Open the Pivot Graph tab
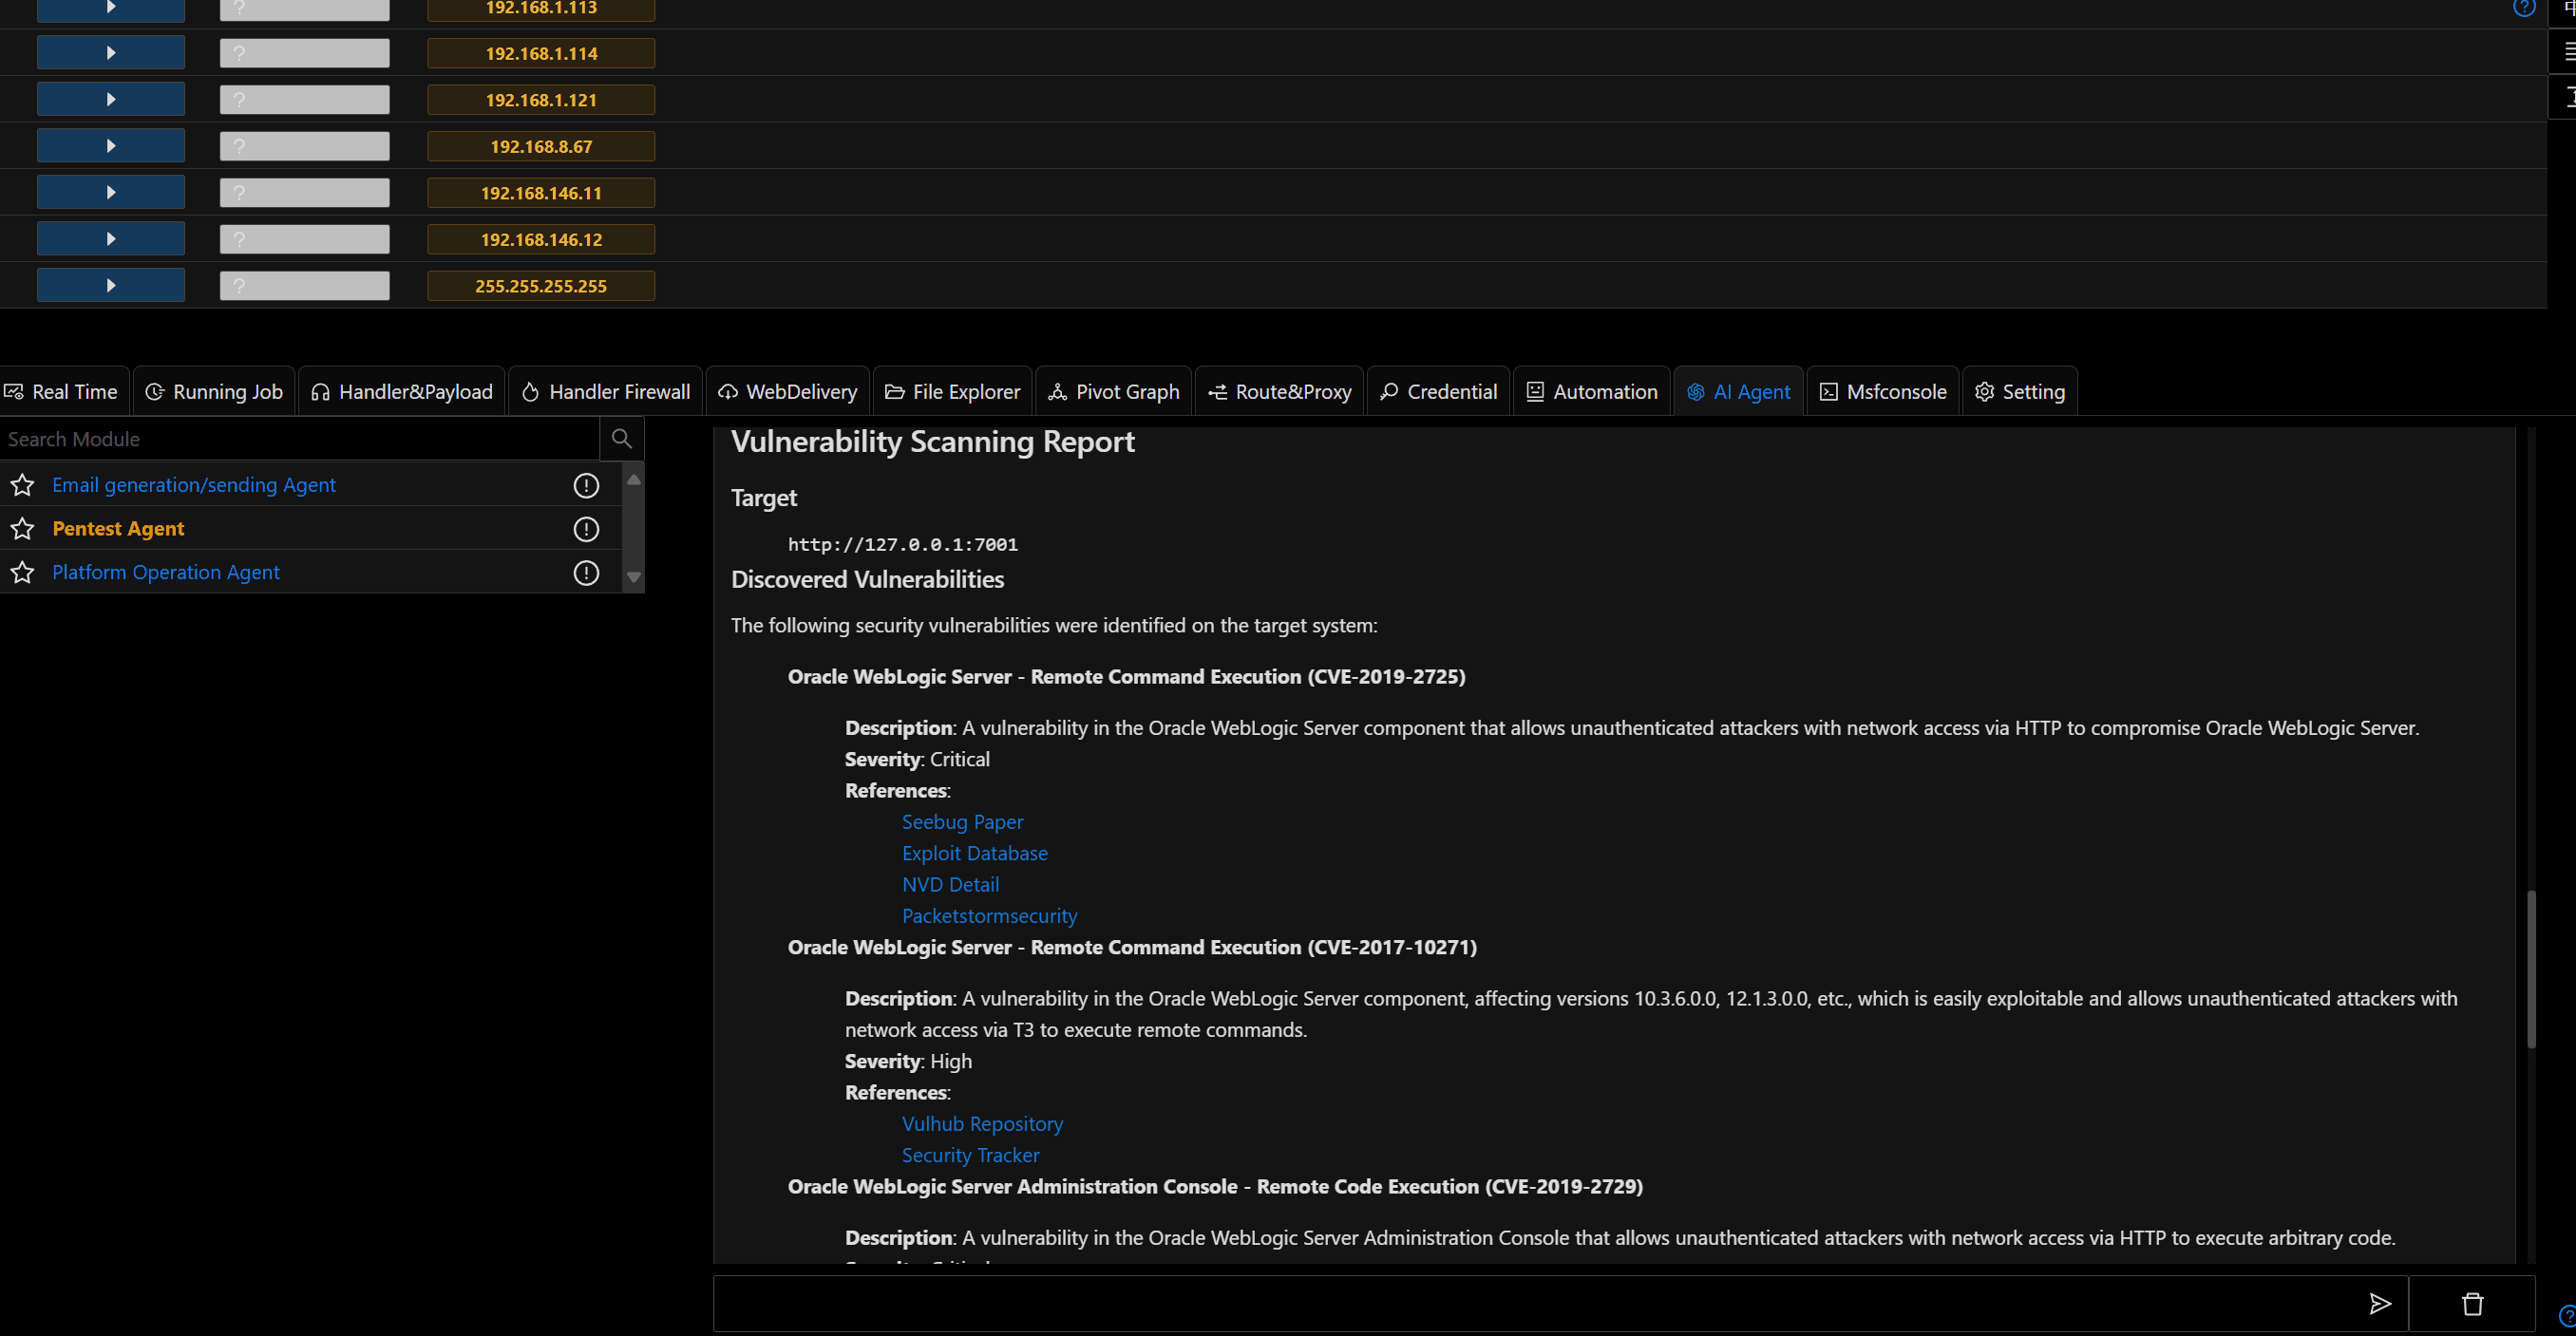 click(1114, 392)
